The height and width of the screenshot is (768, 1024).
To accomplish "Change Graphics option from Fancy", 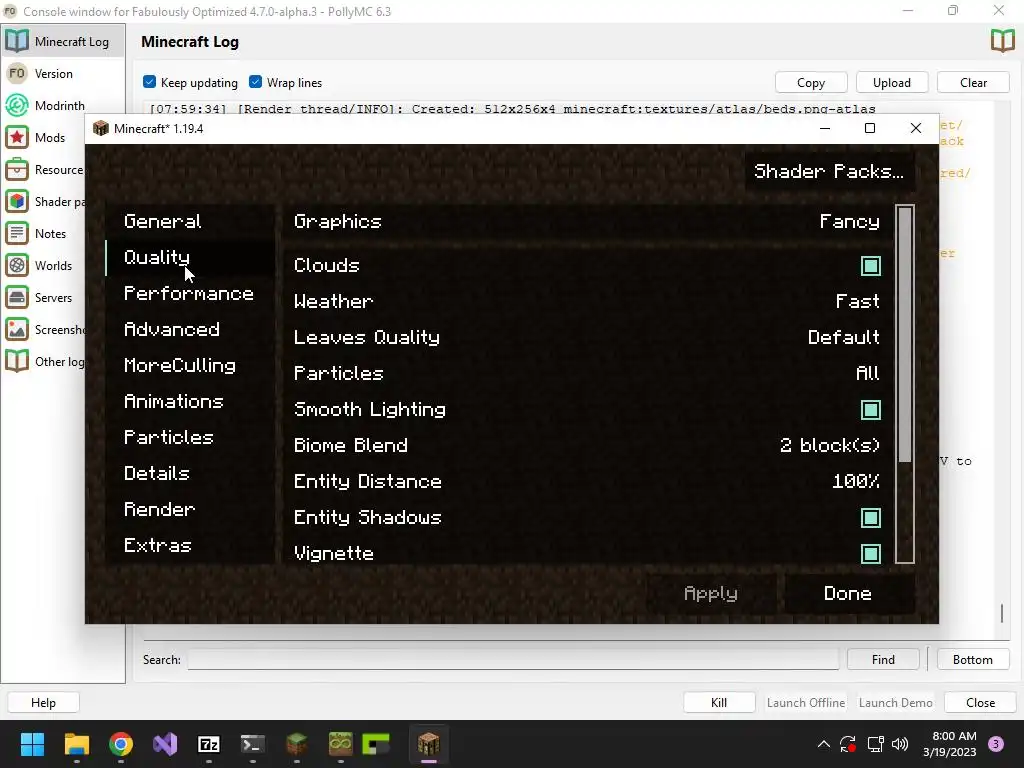I will 586,222.
